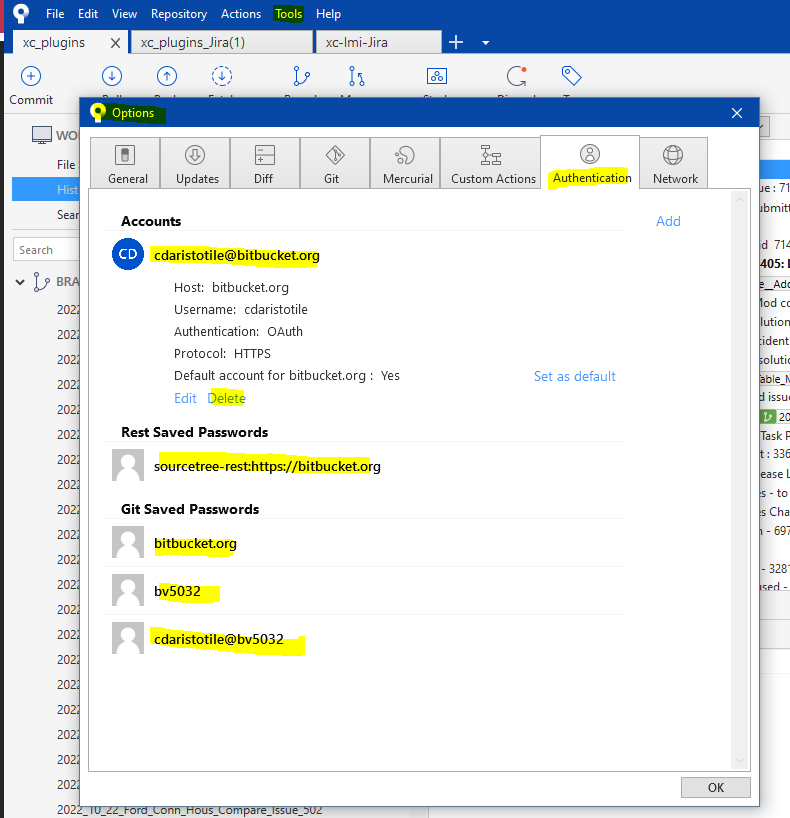The width and height of the screenshot is (790, 818).
Task: Click the Set as default link
Action: (x=574, y=376)
